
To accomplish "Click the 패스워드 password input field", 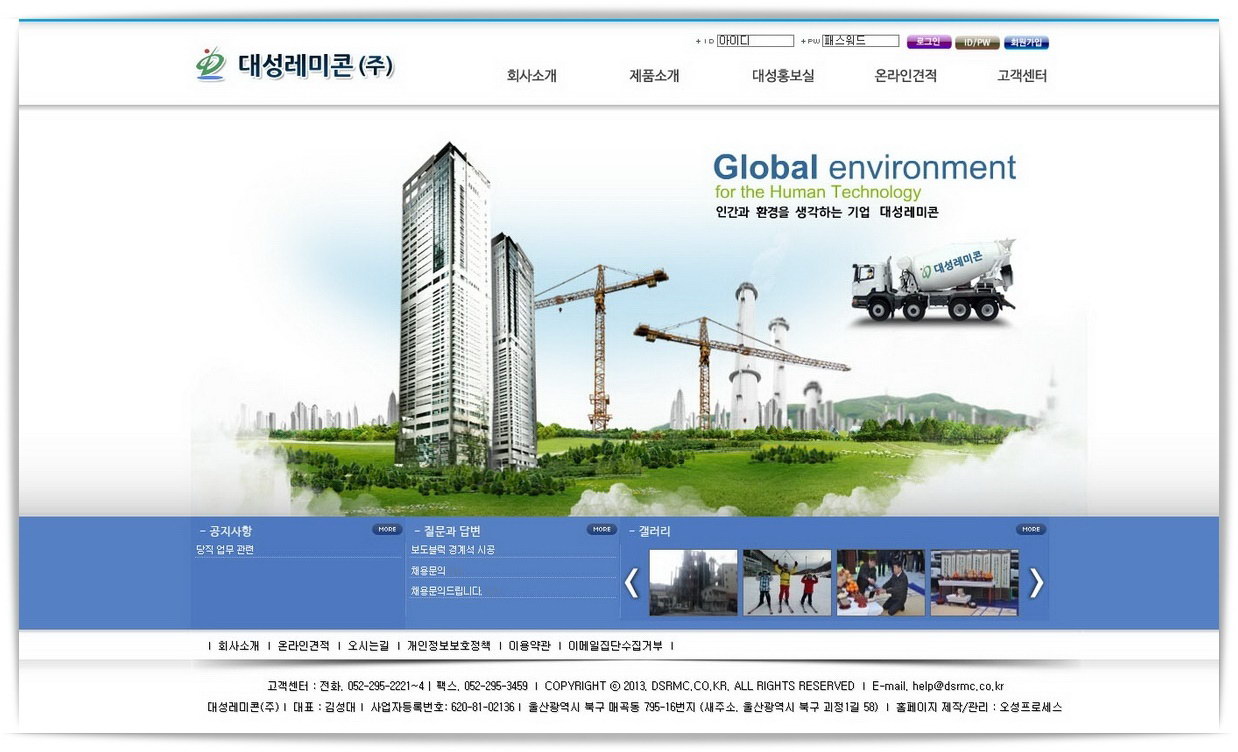I will pos(861,41).
